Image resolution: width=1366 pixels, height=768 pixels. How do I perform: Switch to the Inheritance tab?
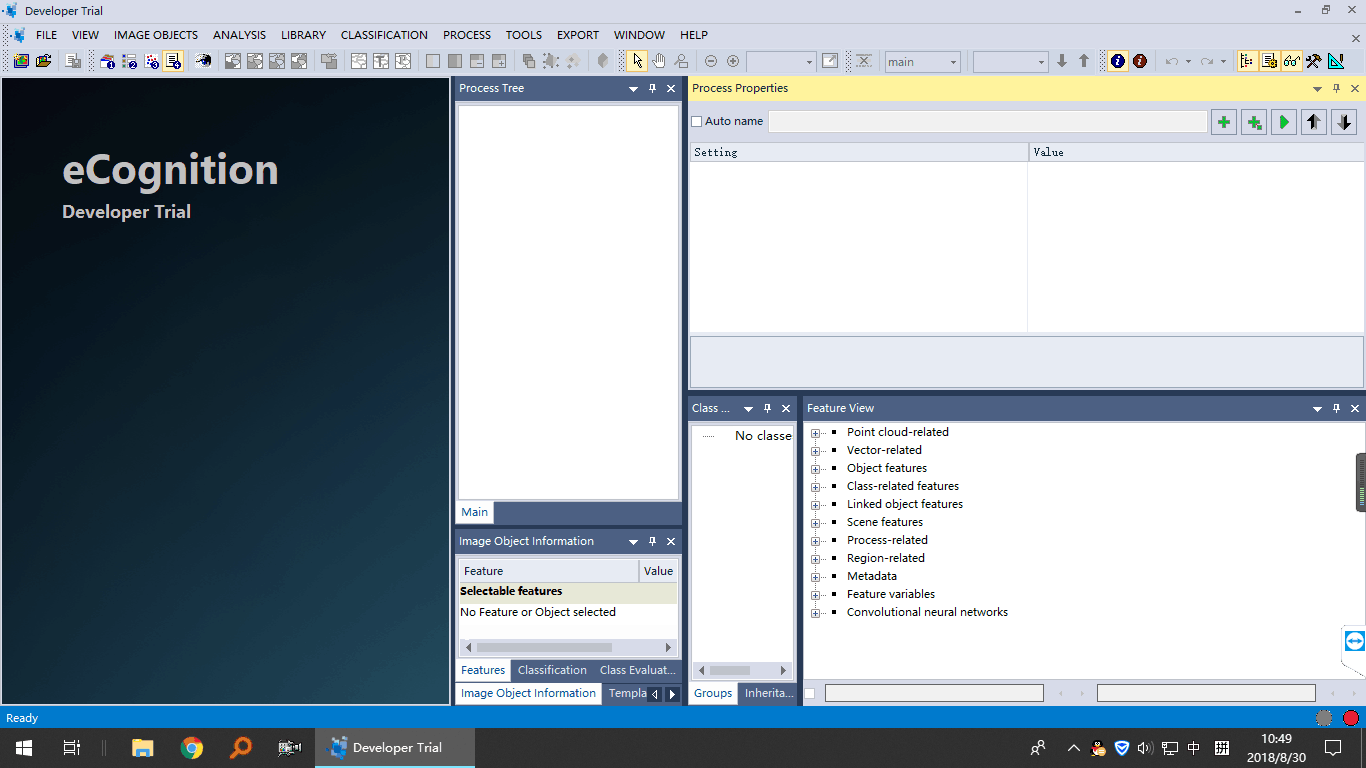coord(769,693)
